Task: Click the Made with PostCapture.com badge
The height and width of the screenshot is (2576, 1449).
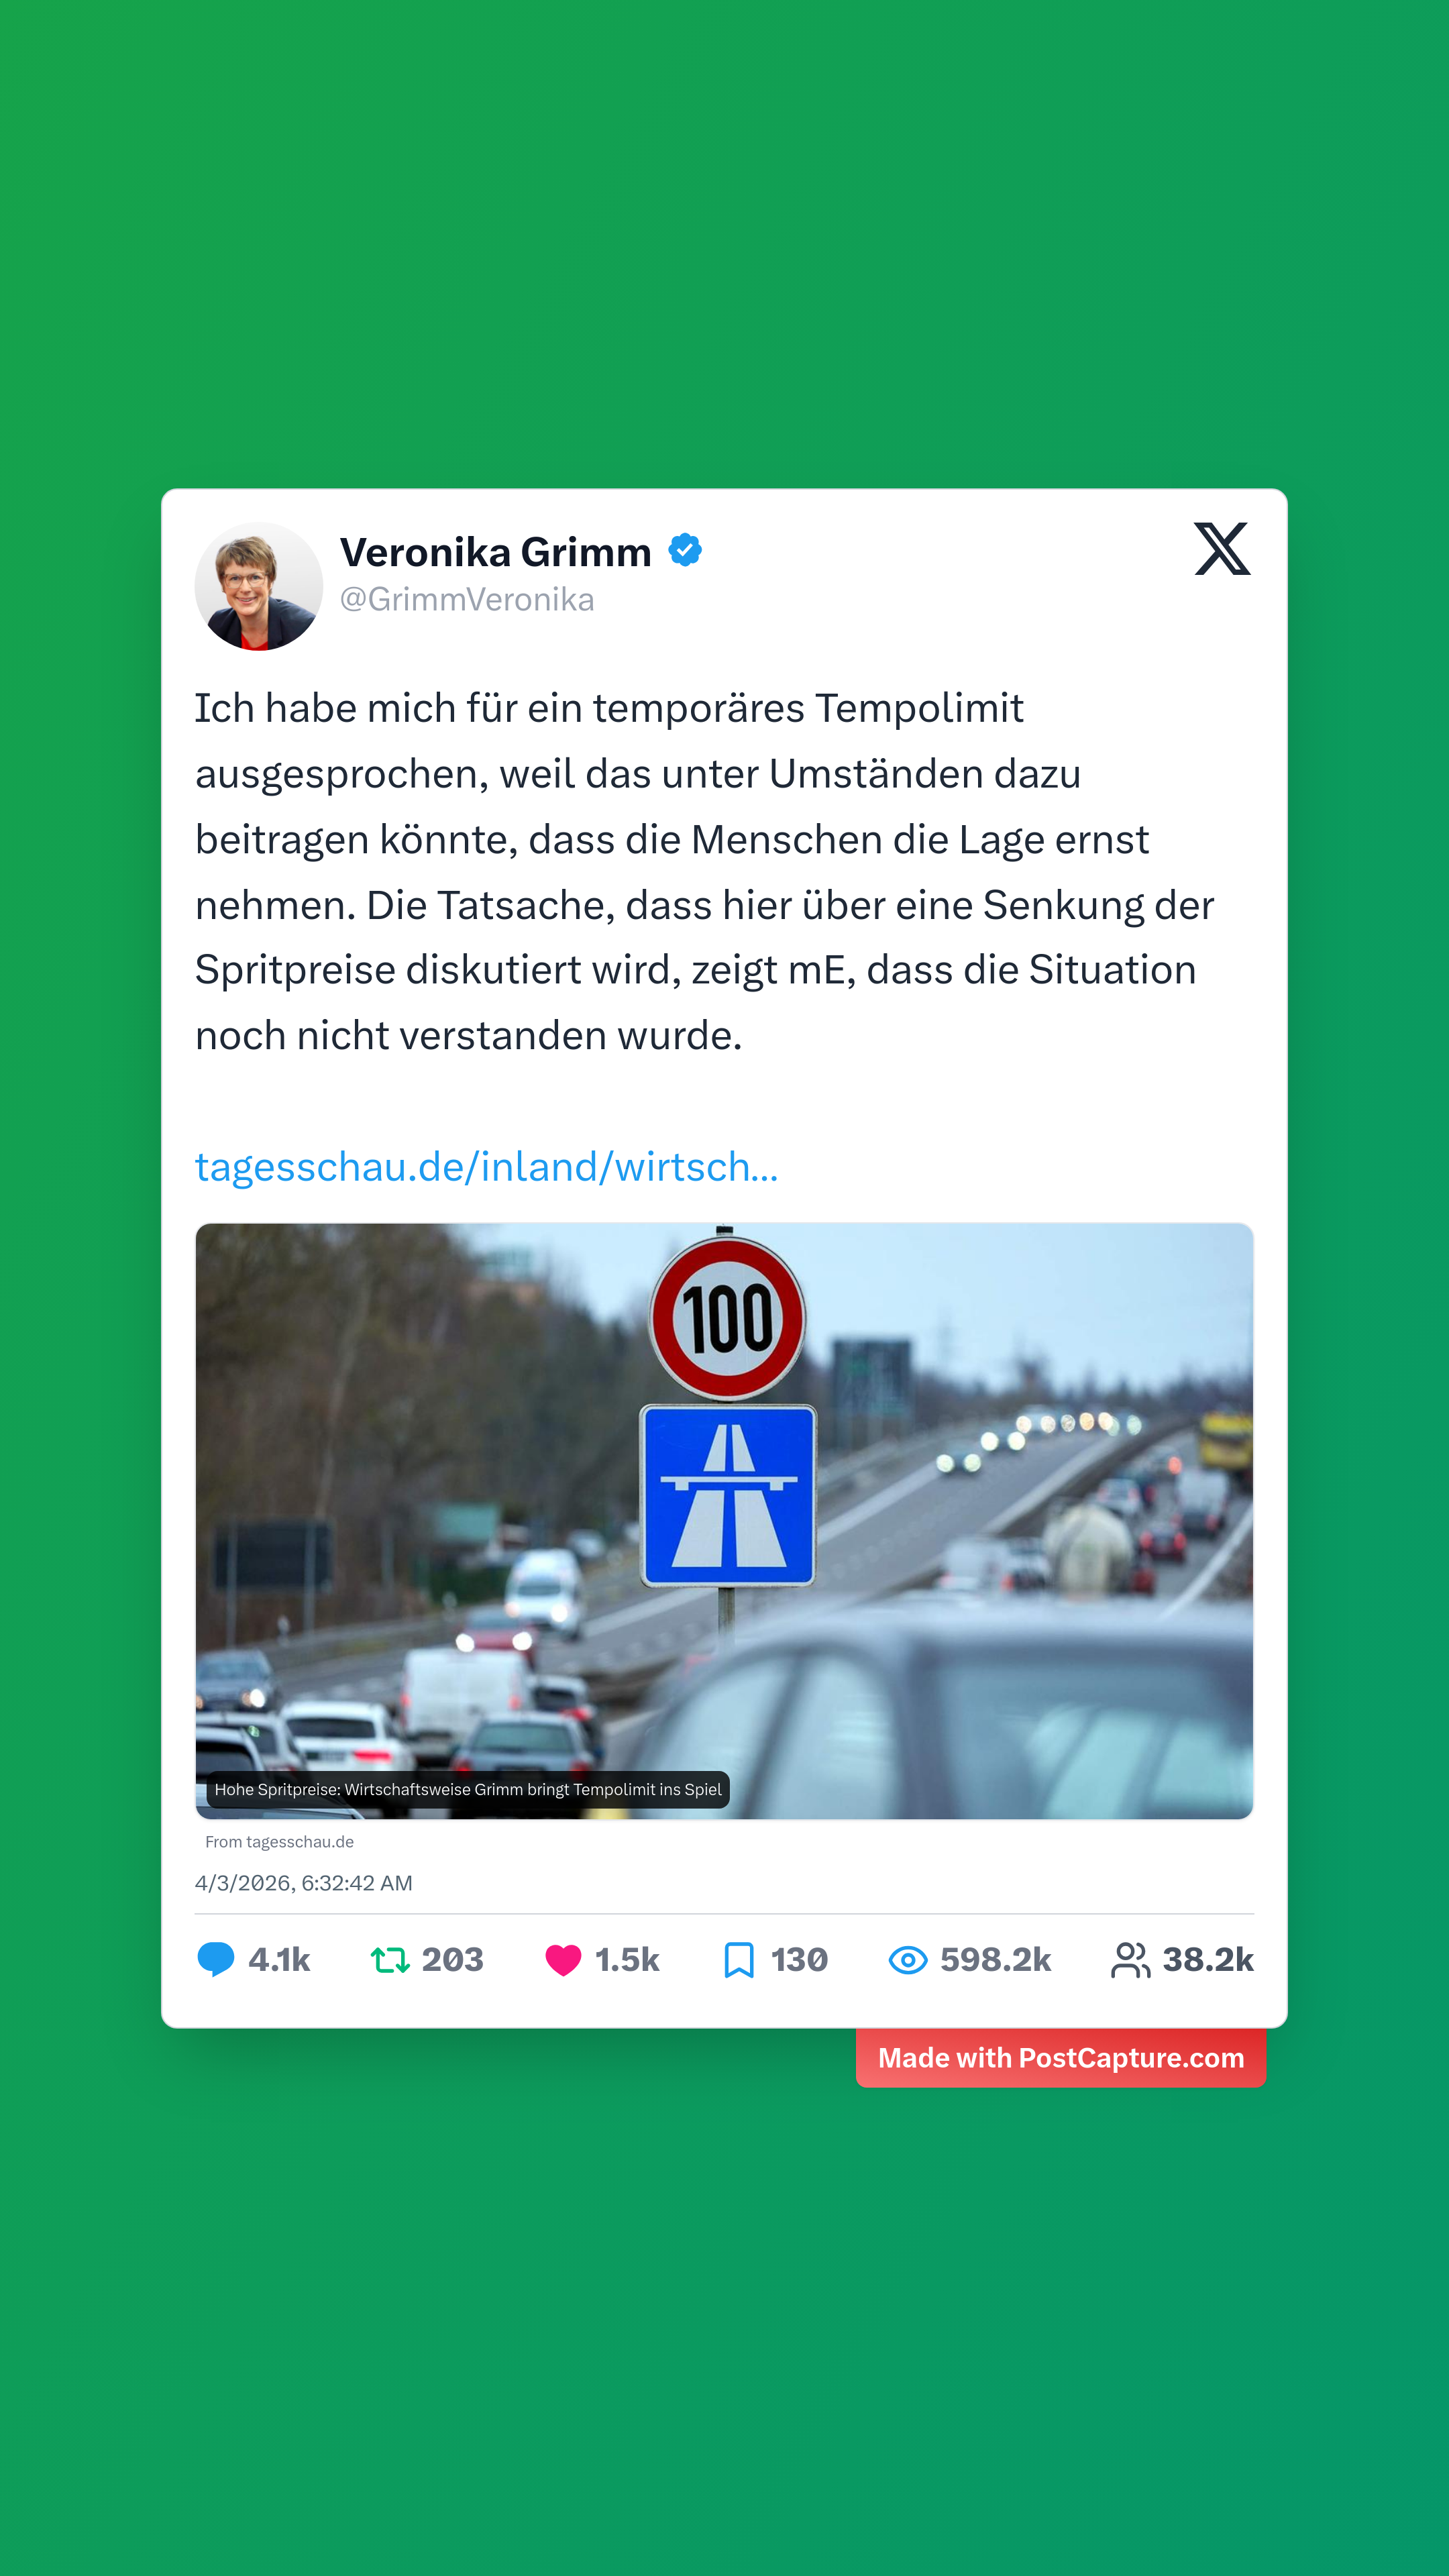Action: pos(1061,2058)
